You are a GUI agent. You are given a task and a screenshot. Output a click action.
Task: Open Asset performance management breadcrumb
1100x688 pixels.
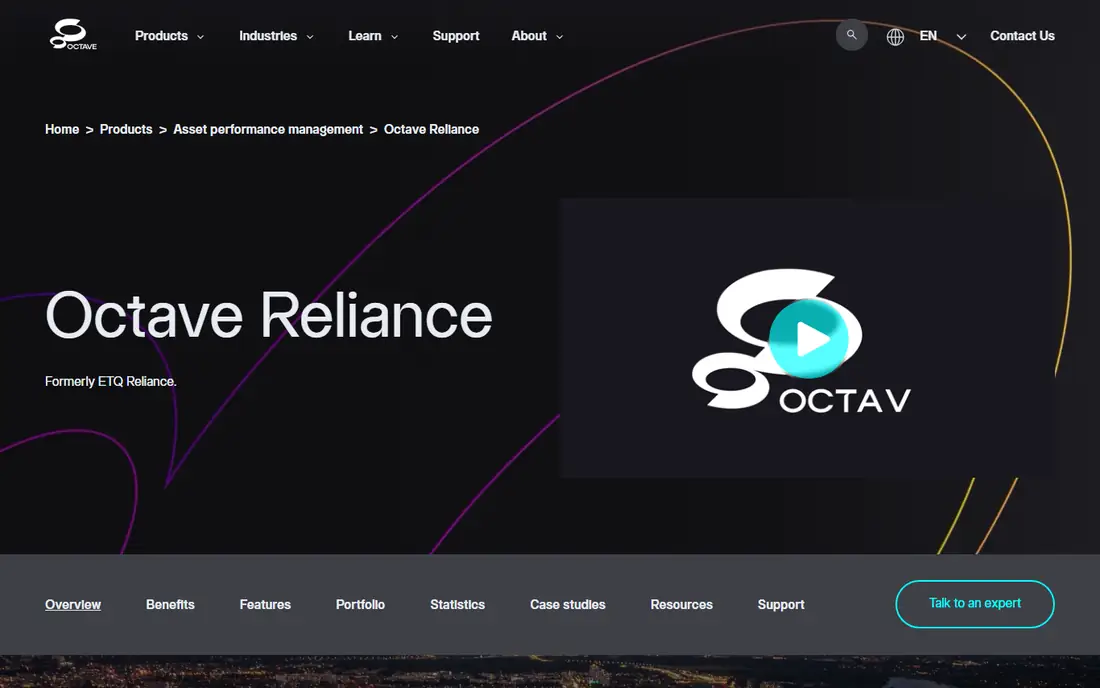point(268,129)
